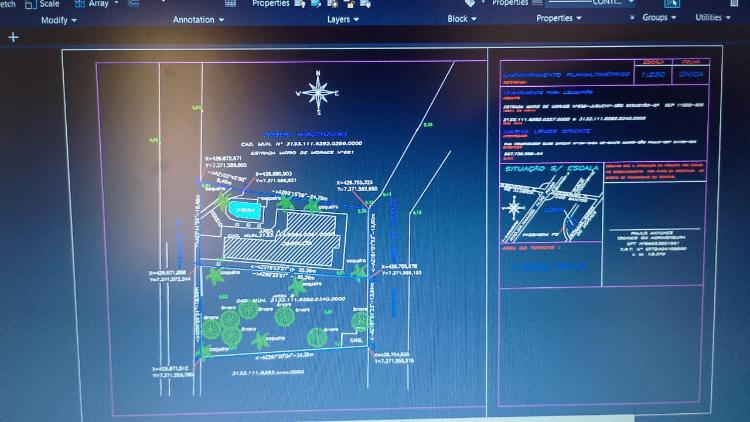Screen dimensions: 750x422
Task: Select the compass rose north symbol
Action: (x=319, y=94)
